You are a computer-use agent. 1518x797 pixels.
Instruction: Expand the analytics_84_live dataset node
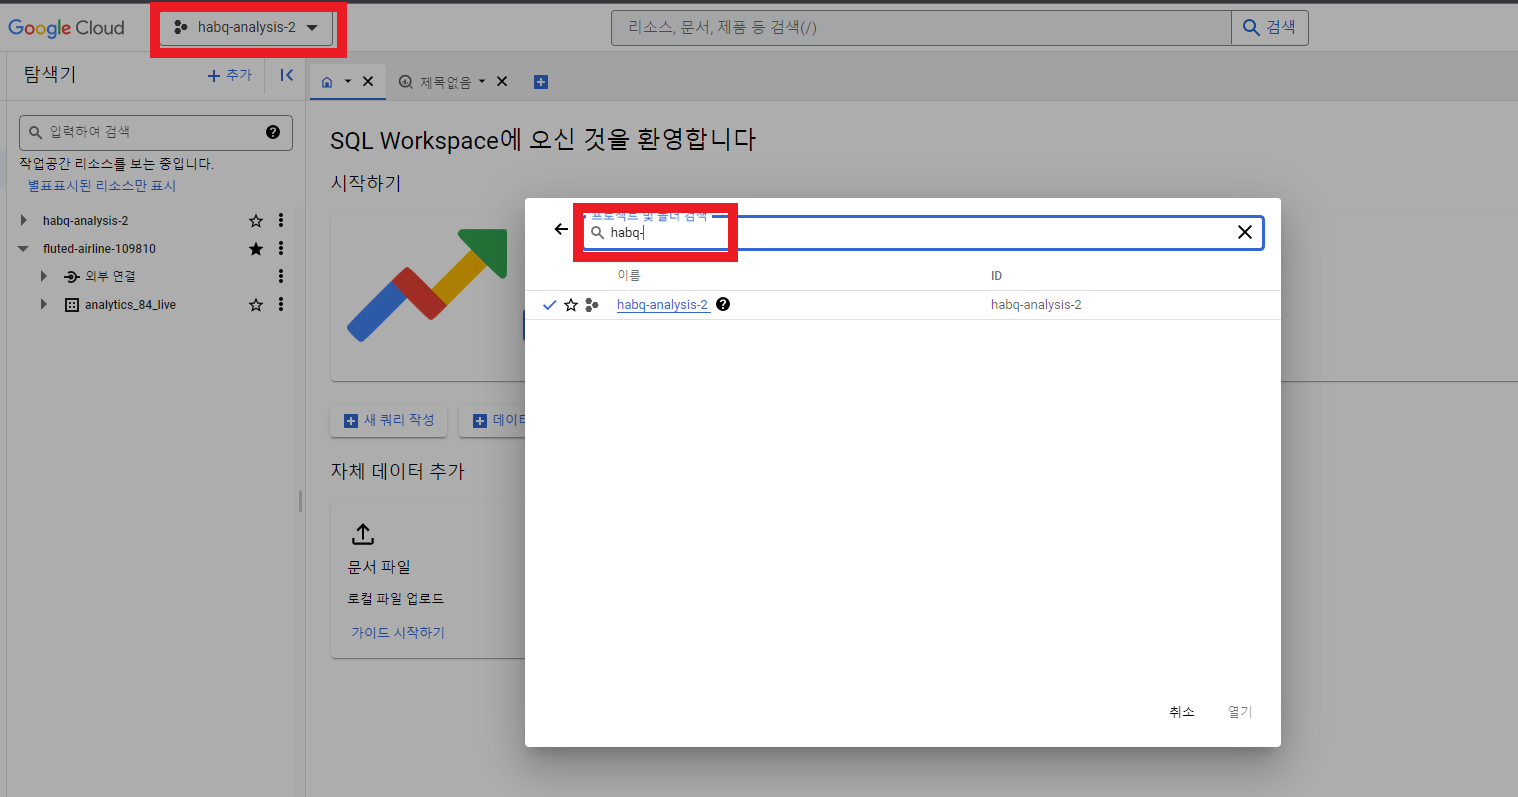[44, 304]
